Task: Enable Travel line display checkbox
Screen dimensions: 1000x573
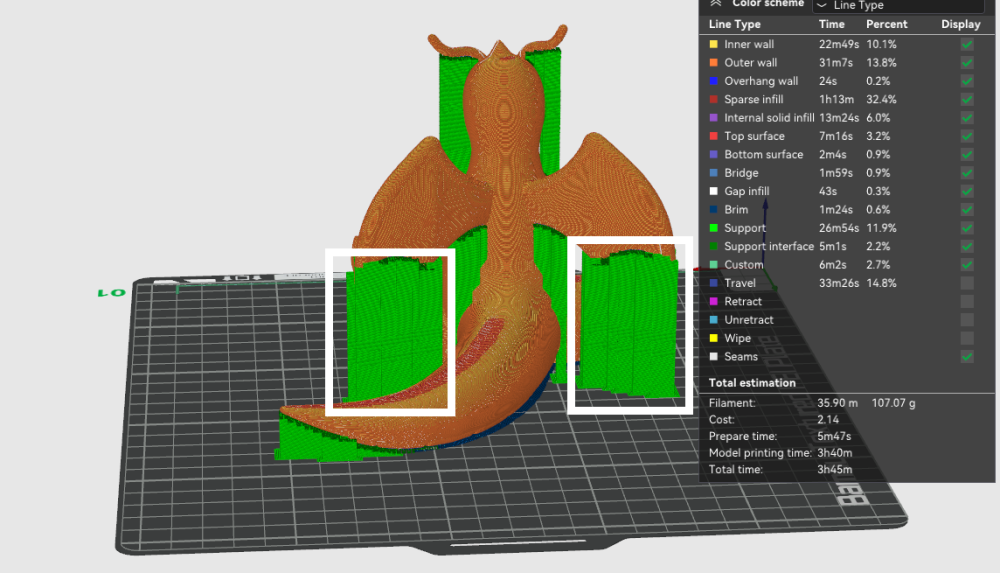Action: click(967, 283)
